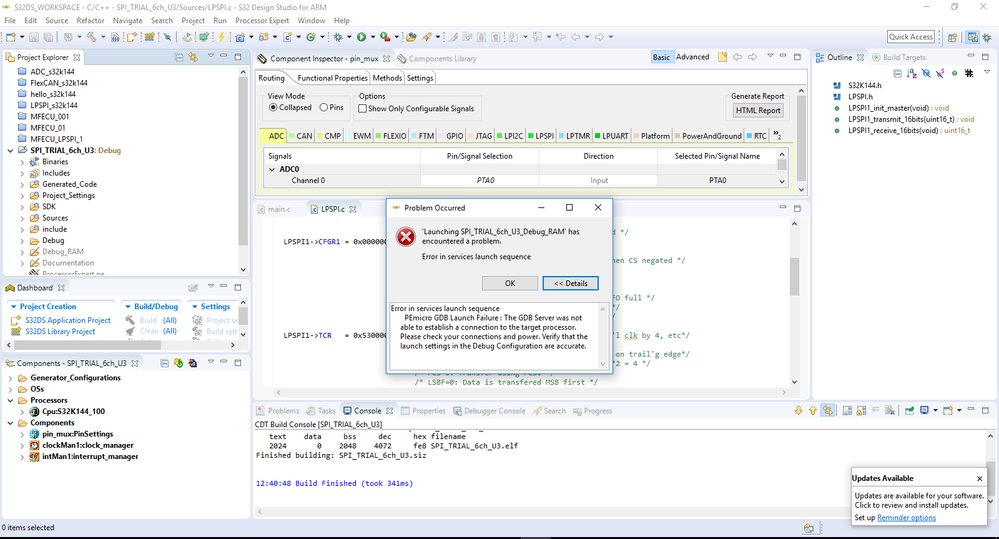This screenshot has width=999, height=539.
Task: Collapse the Project Creation dashboard section
Action: tap(13, 306)
